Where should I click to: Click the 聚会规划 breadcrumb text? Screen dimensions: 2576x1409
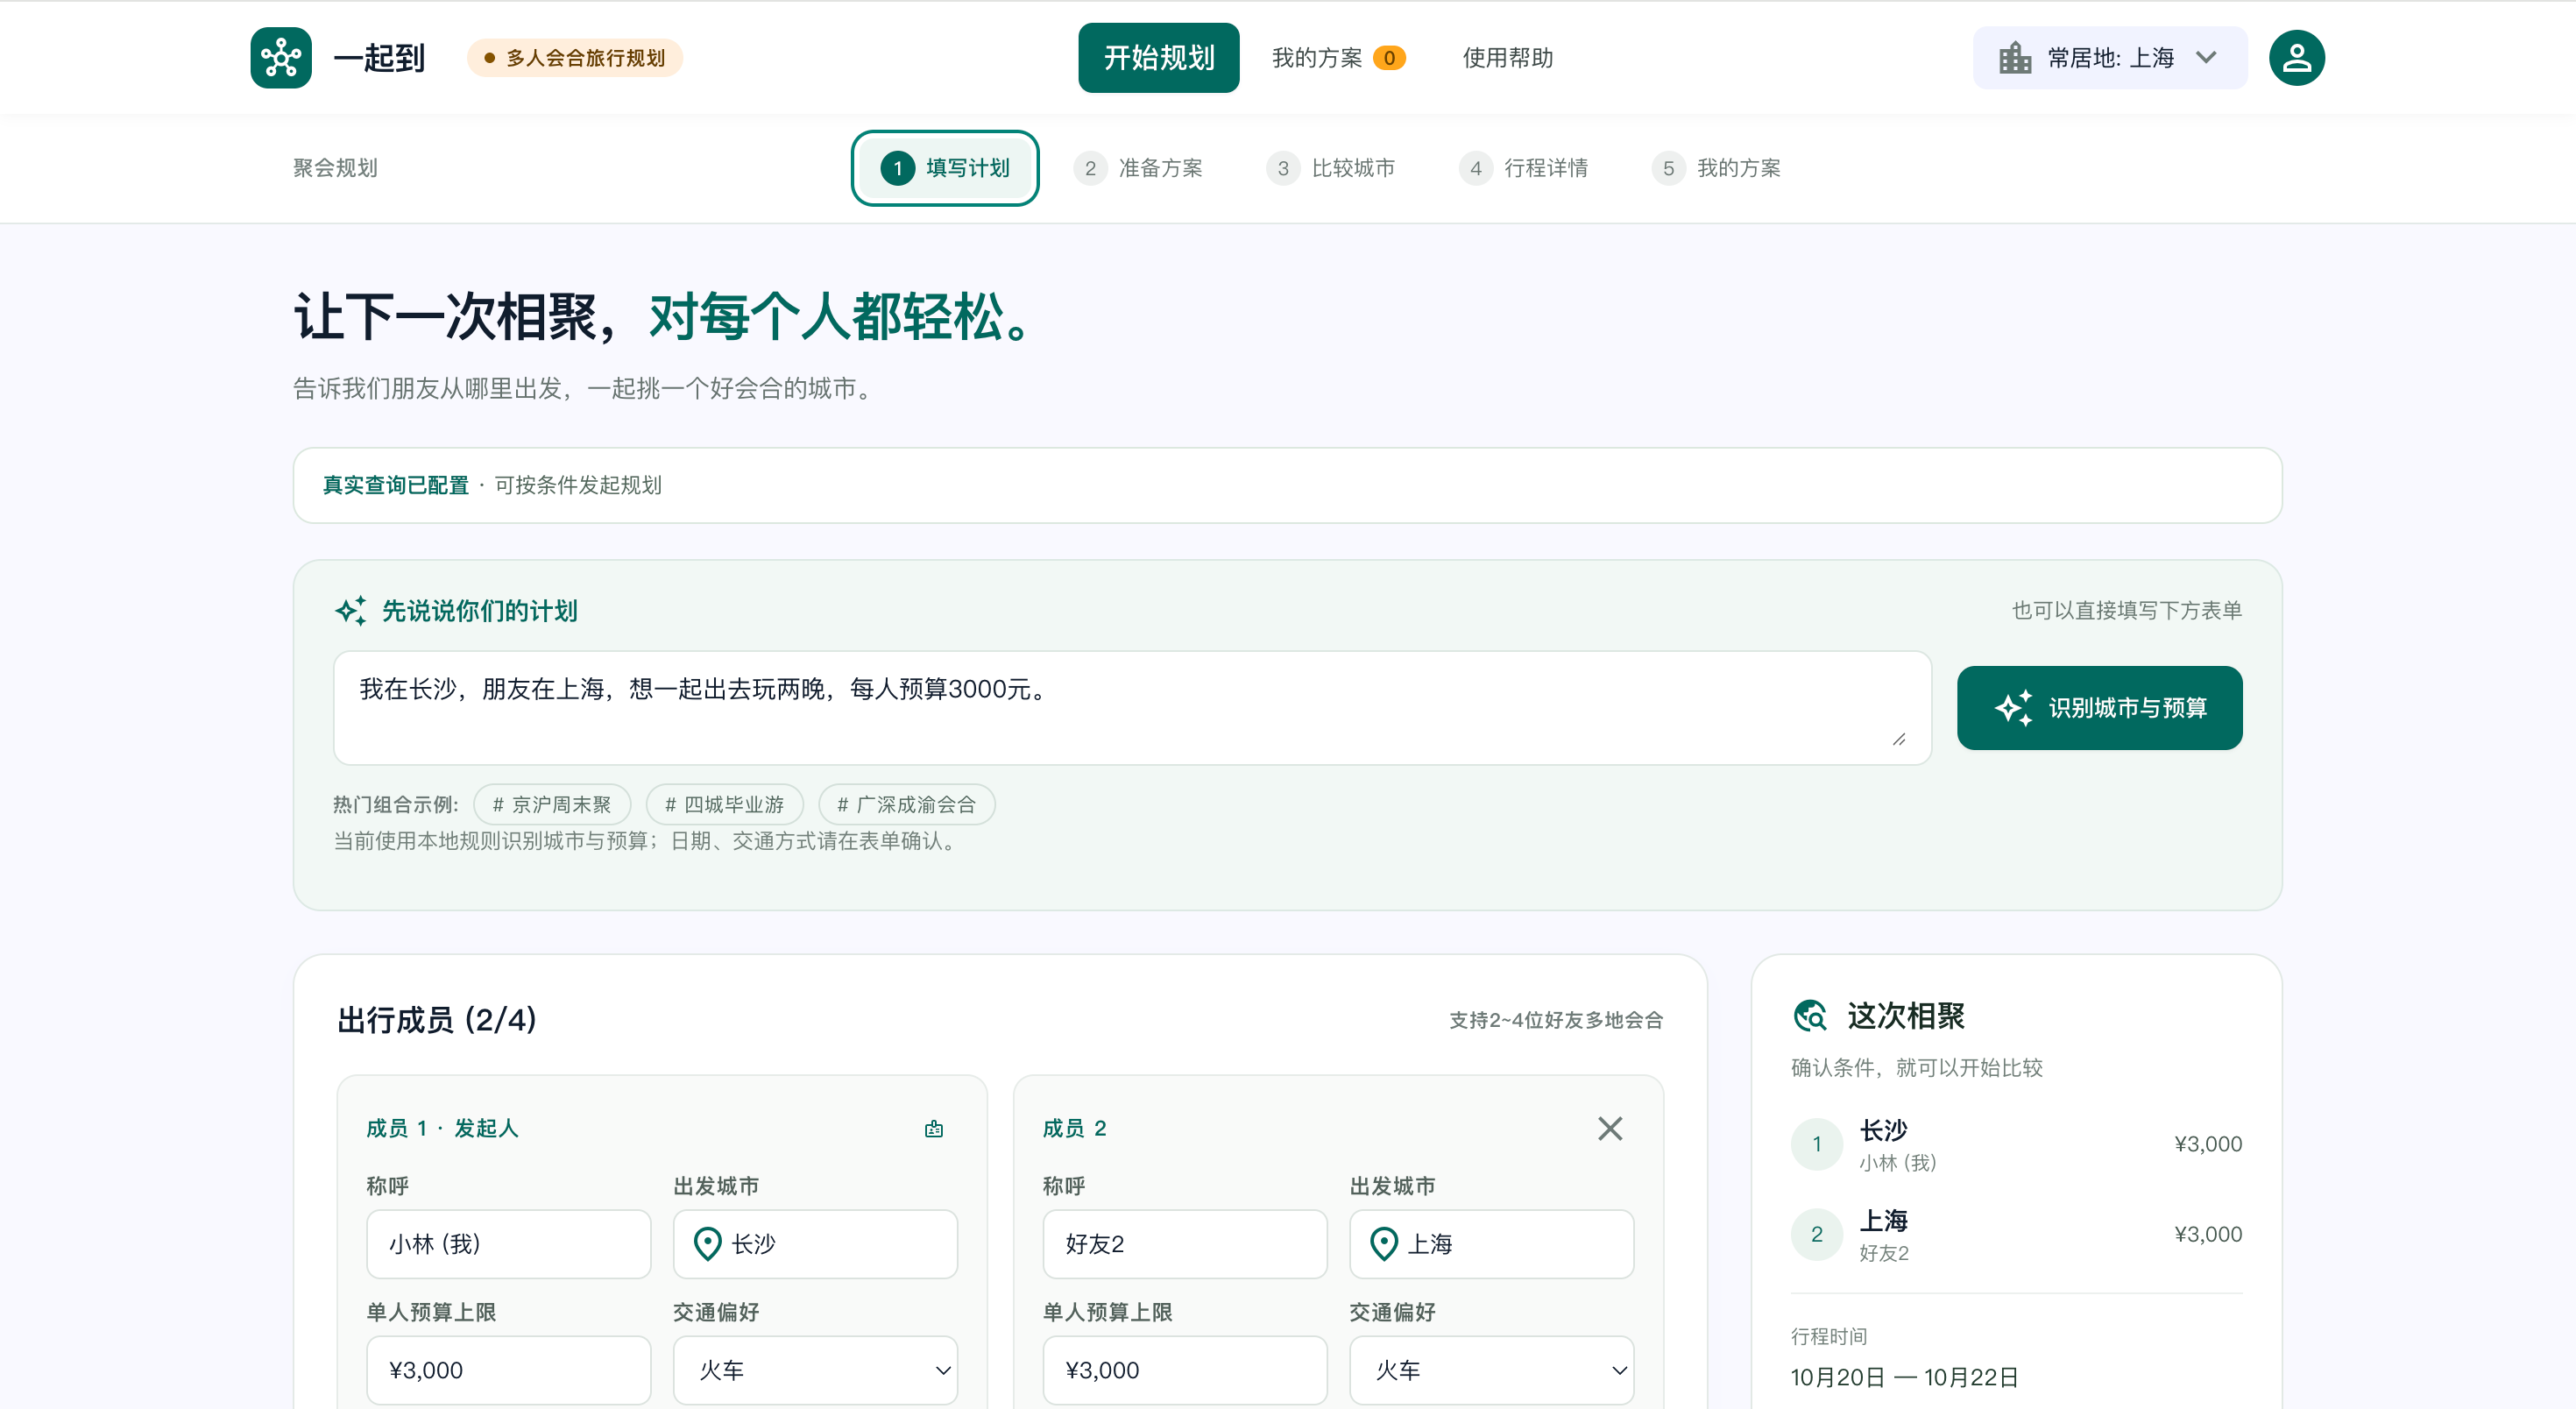tap(335, 168)
